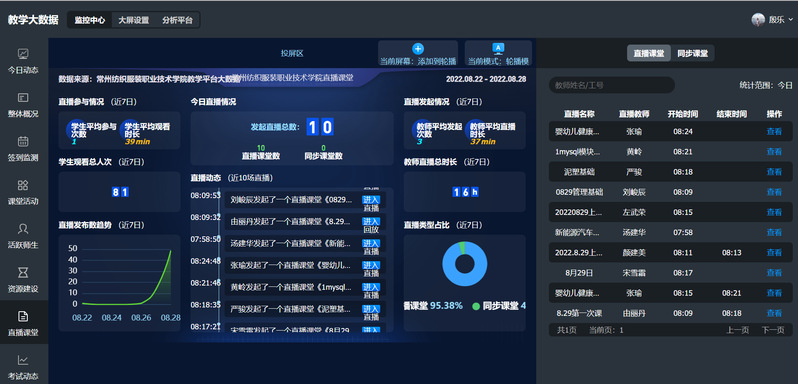
Task: Select the 签到监测 calendar icon
Action: pos(23,141)
